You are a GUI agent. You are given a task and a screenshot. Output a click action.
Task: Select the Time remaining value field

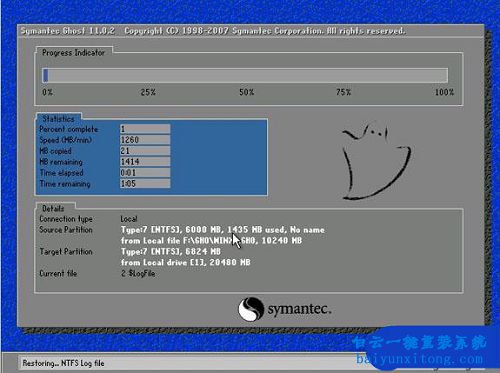tap(145, 183)
